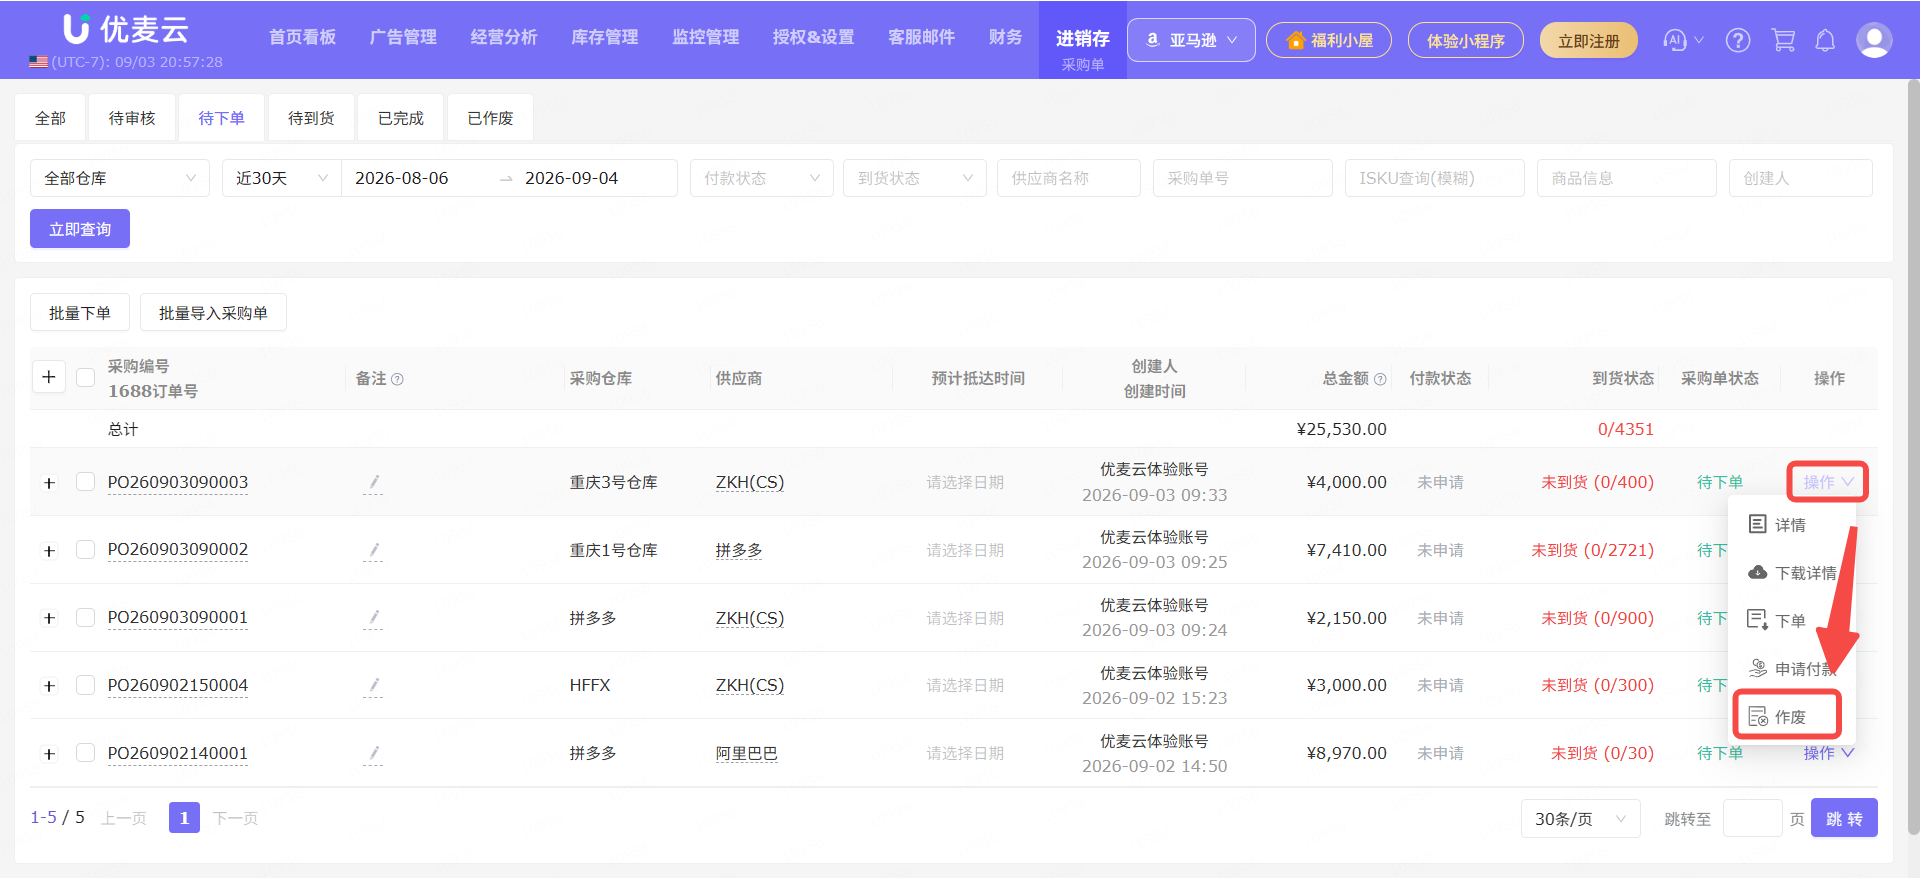Click the page scrollbar on right edge

1913,456
